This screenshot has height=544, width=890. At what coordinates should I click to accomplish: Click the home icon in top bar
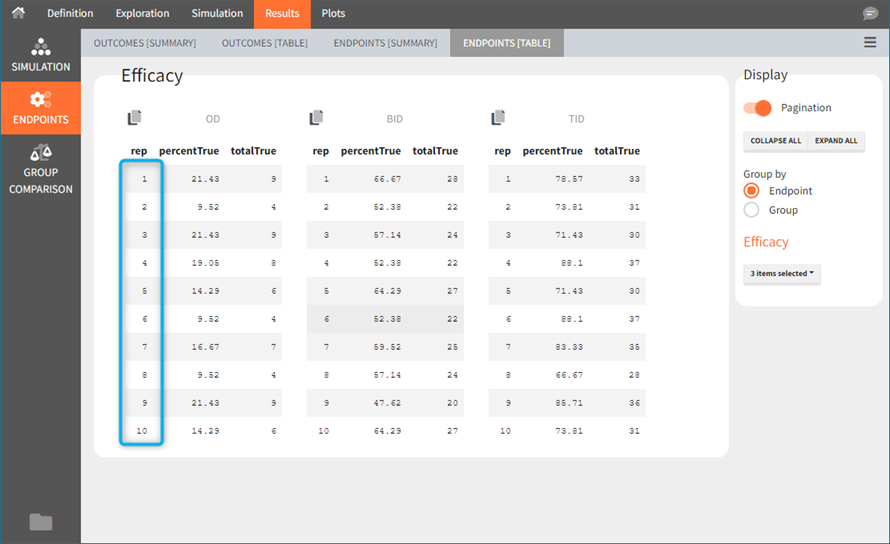(18, 13)
